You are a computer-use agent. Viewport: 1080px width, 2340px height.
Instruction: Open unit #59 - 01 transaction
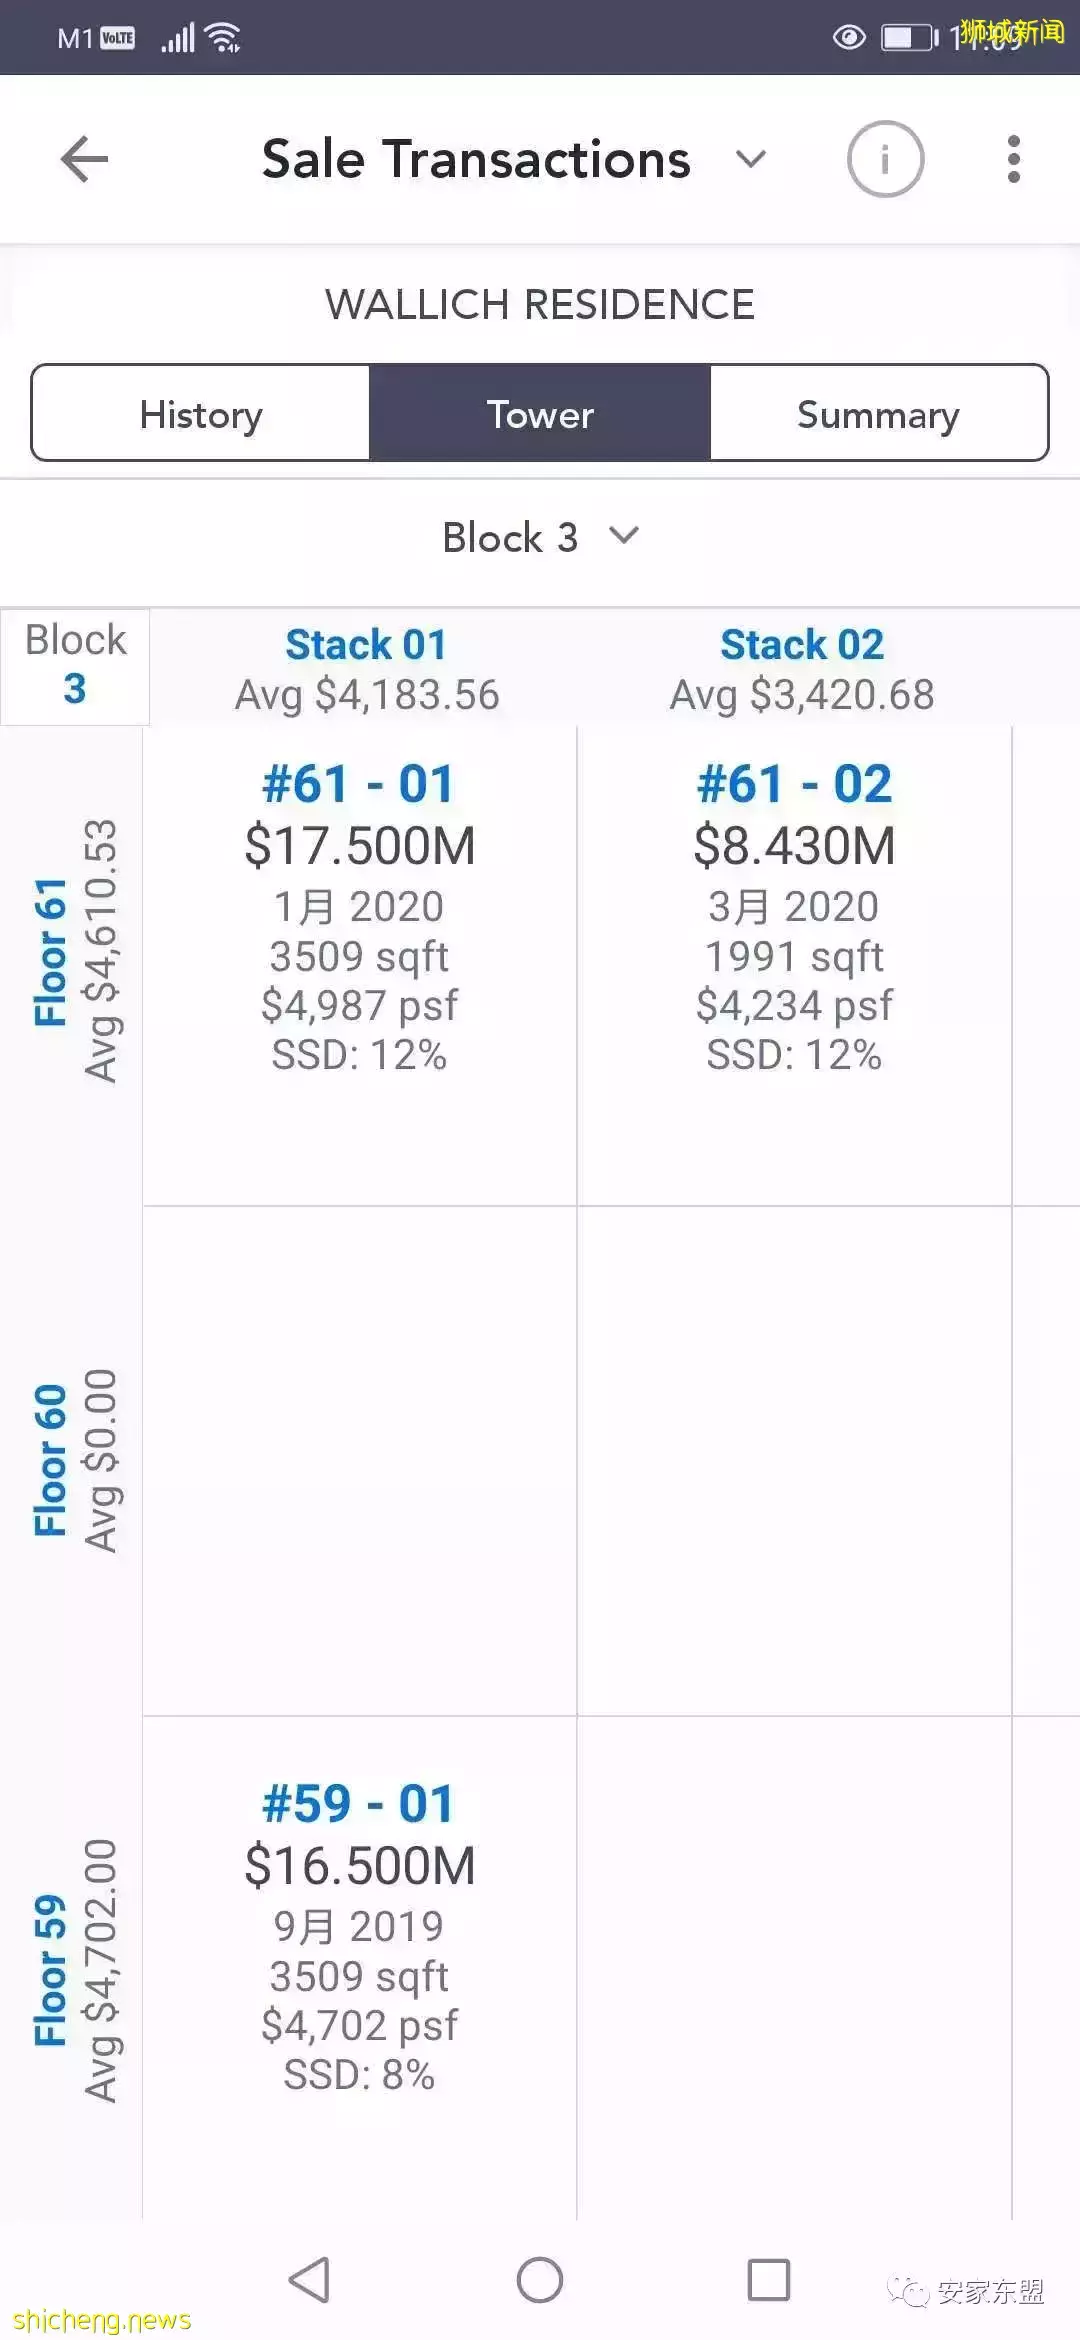coord(359,1935)
